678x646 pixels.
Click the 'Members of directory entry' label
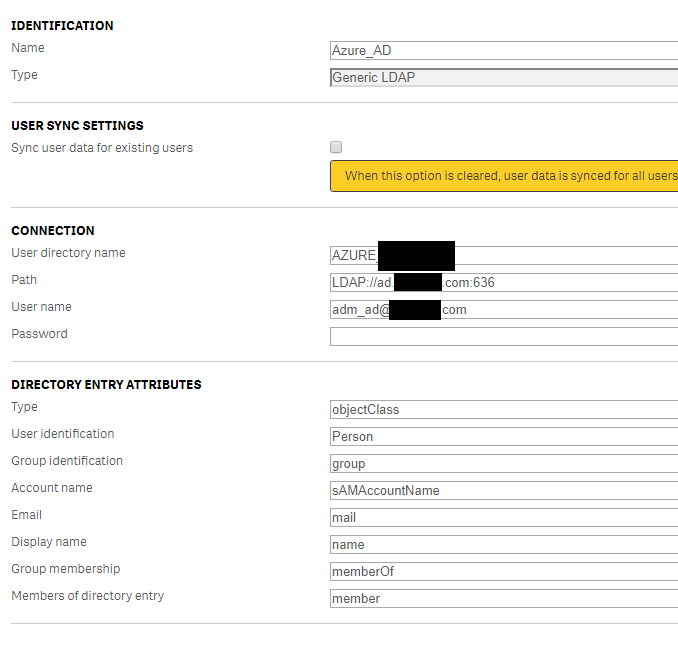tap(88, 596)
